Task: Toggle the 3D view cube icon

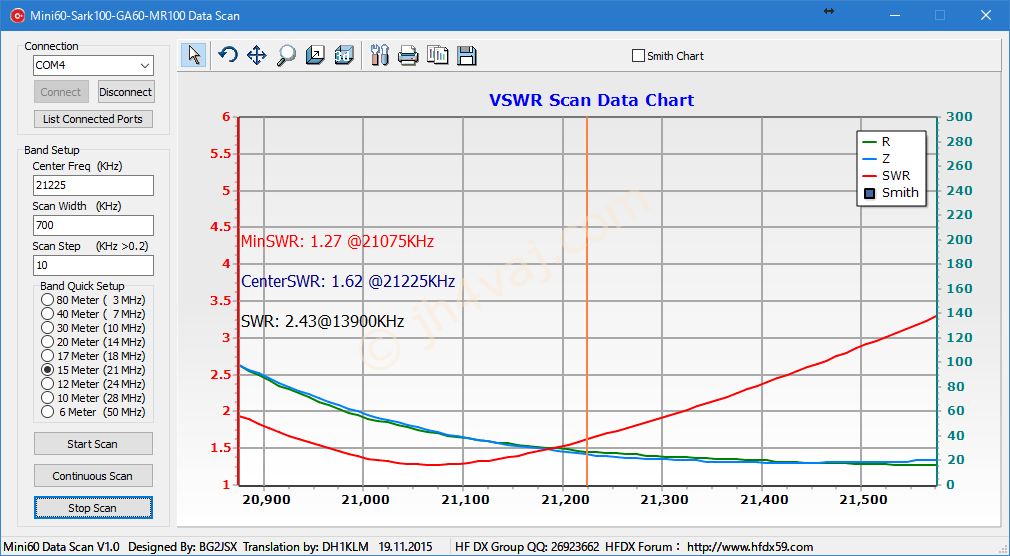Action: point(344,55)
